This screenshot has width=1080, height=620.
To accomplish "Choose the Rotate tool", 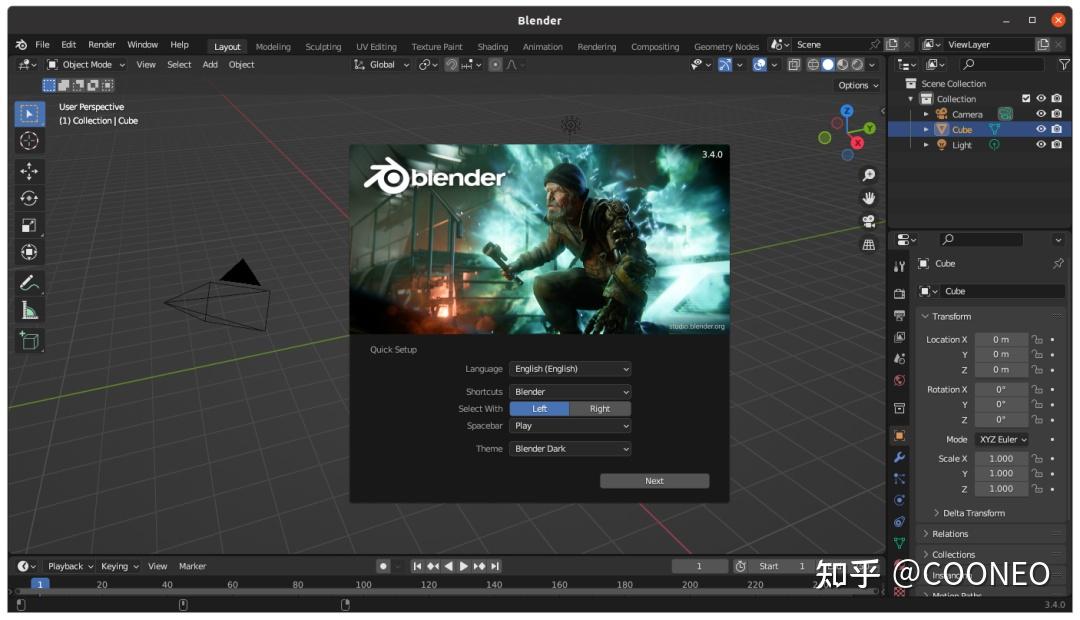I will (29, 198).
